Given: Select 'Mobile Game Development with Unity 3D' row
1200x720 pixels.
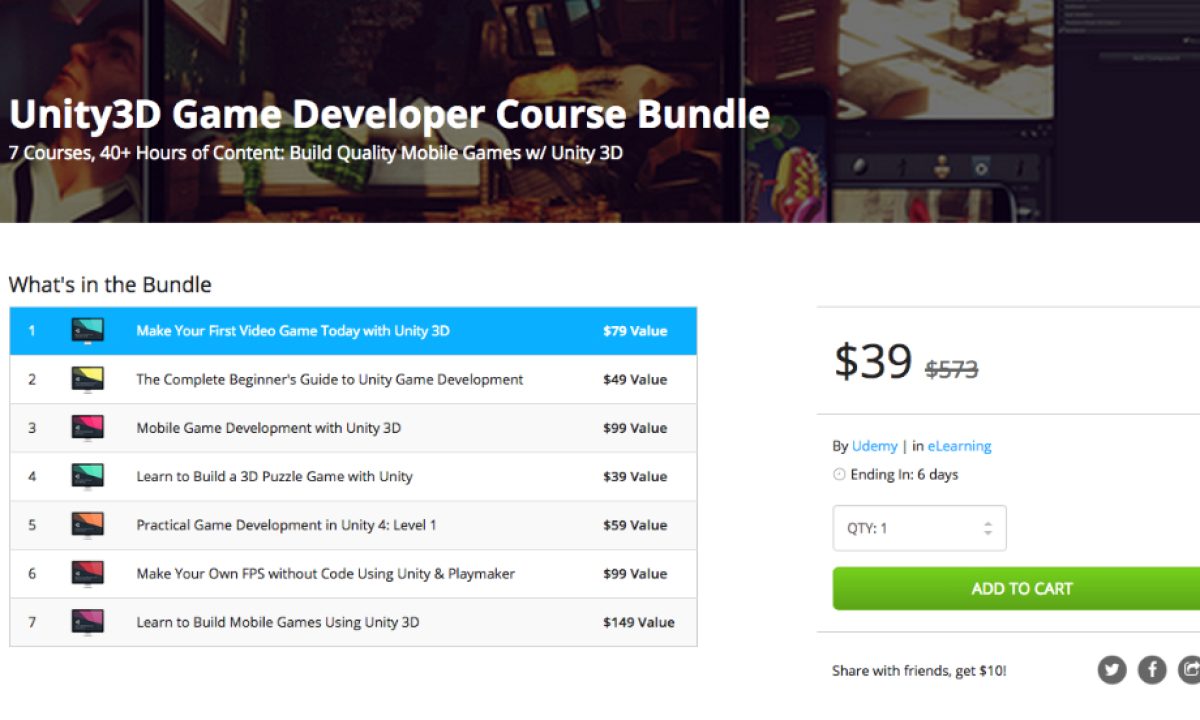Looking at the screenshot, I should click(x=353, y=428).
